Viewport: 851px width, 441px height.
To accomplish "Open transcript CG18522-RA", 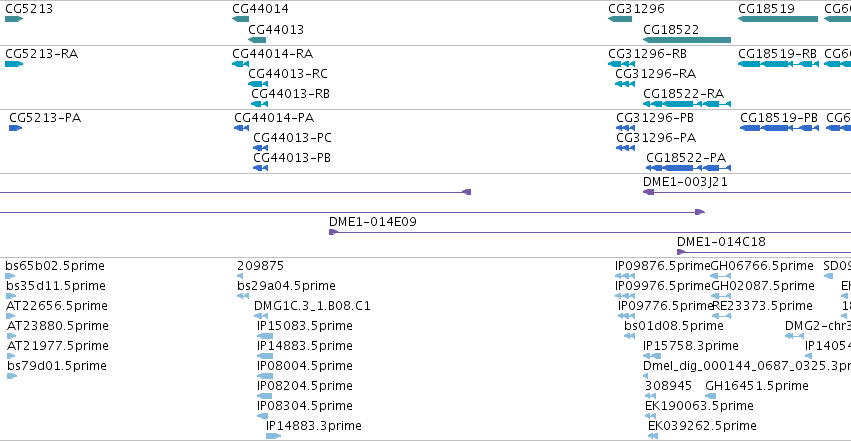I will pyautogui.click(x=683, y=94).
